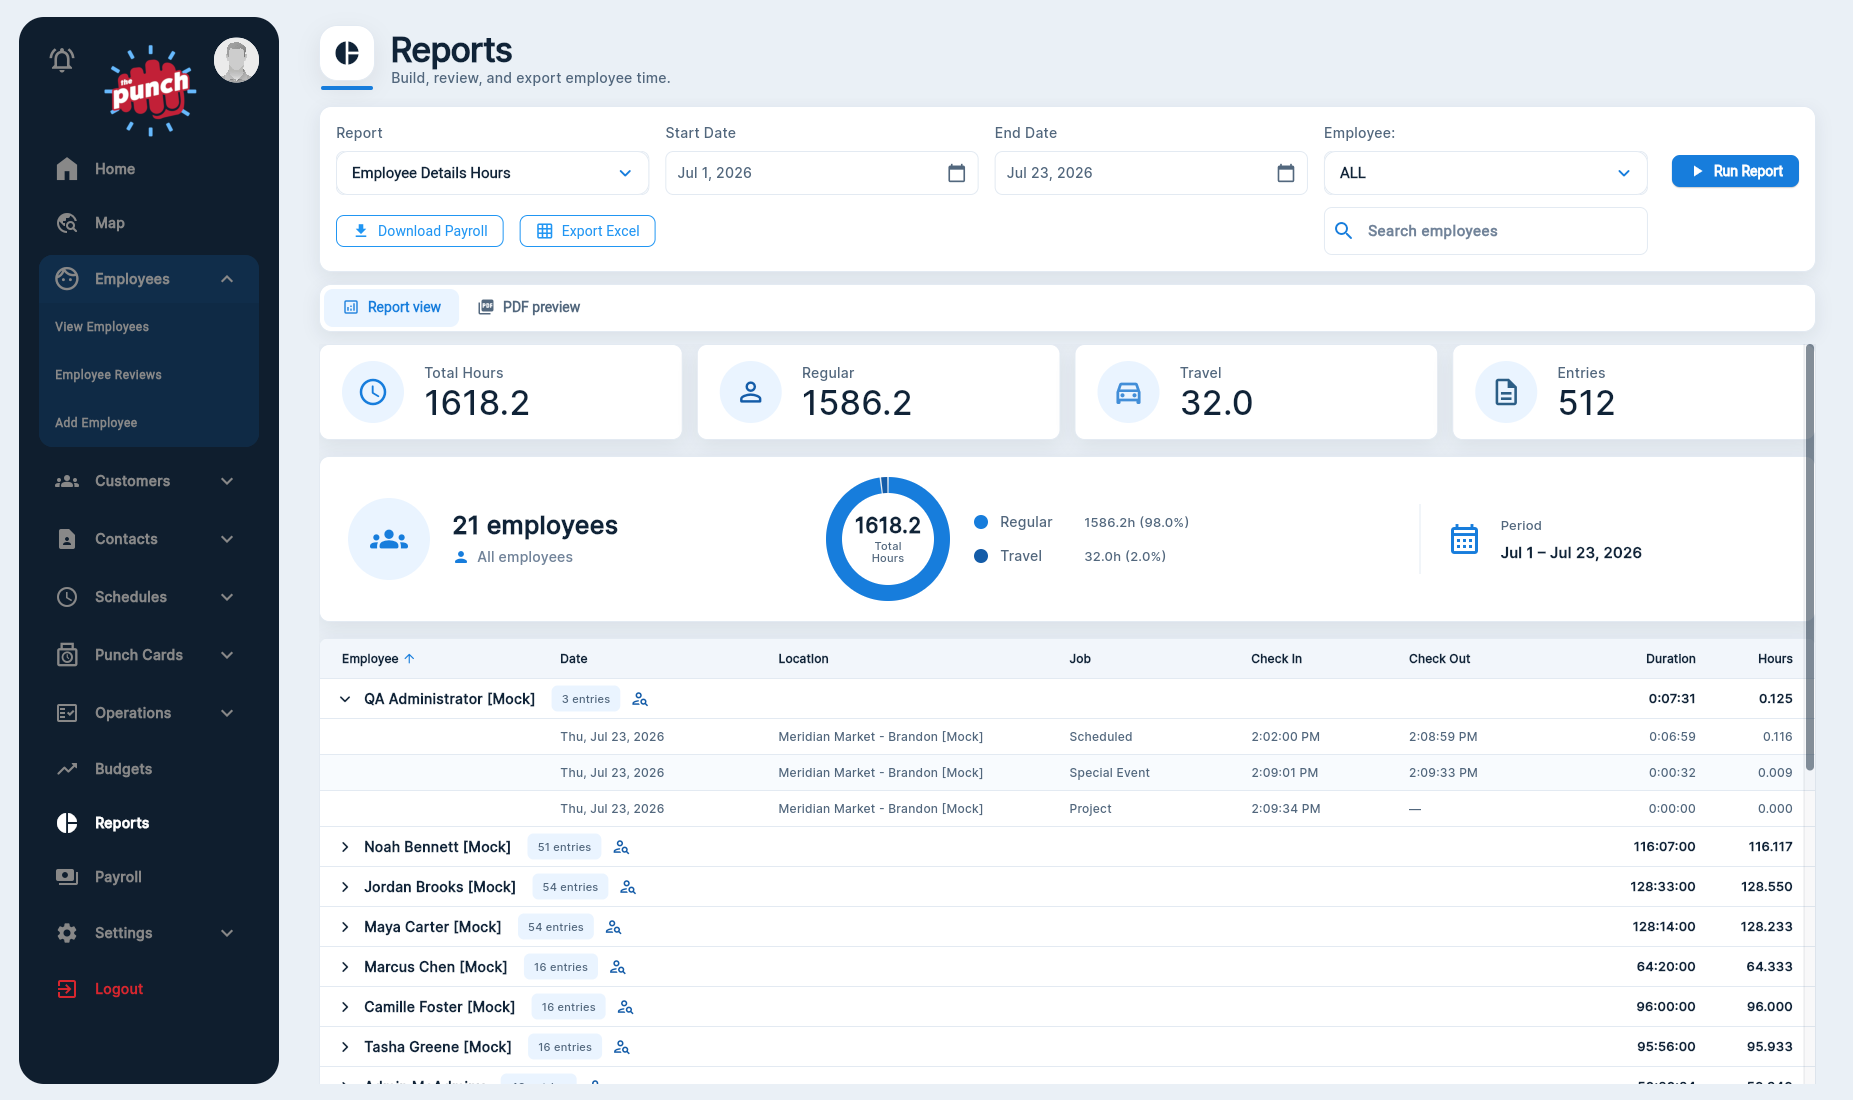
Task: Collapse QA Administrator [Mock] row
Action: pyautogui.click(x=345, y=699)
